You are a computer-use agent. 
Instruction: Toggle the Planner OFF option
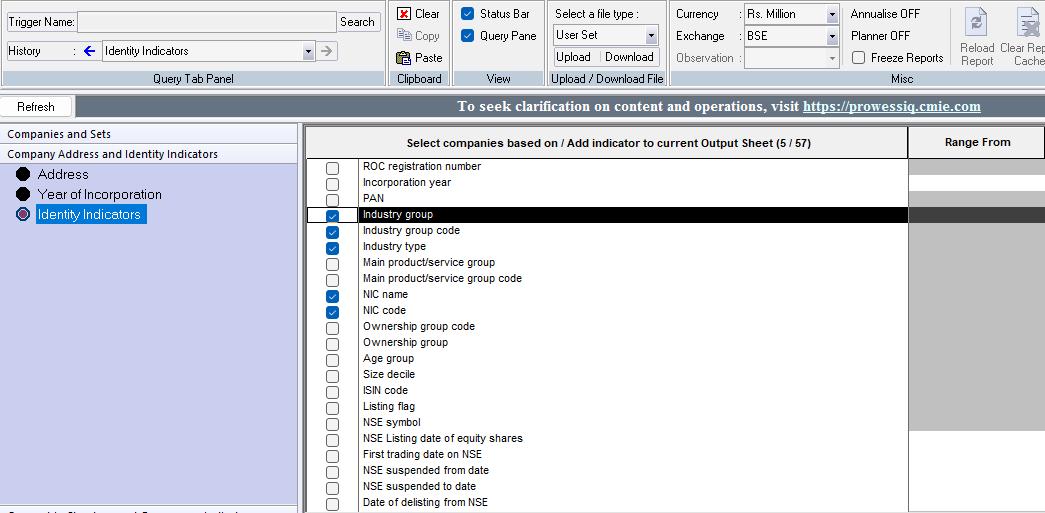[880, 36]
